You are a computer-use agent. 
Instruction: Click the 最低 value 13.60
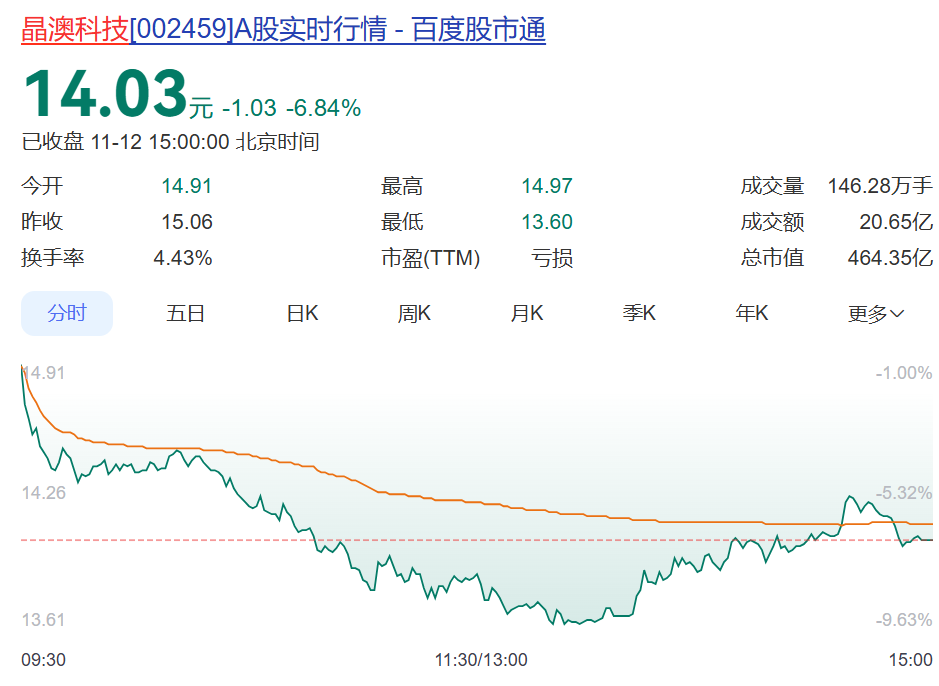click(546, 222)
